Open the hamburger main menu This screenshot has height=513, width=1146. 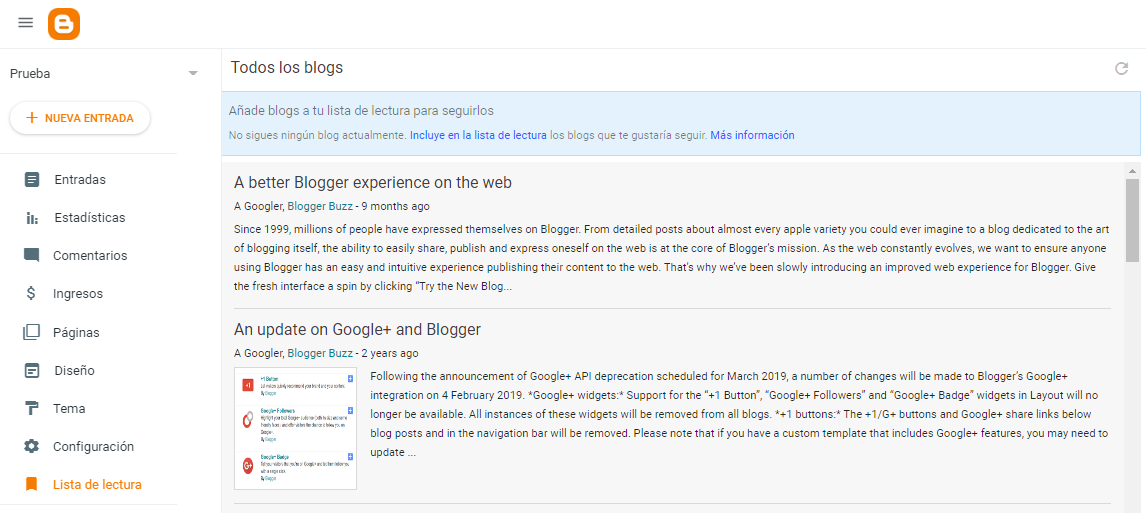pos(26,23)
